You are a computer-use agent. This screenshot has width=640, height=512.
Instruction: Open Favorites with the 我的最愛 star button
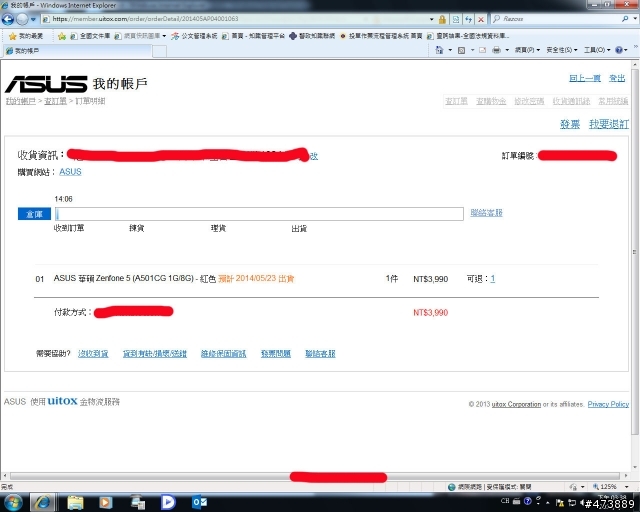(x=26, y=36)
